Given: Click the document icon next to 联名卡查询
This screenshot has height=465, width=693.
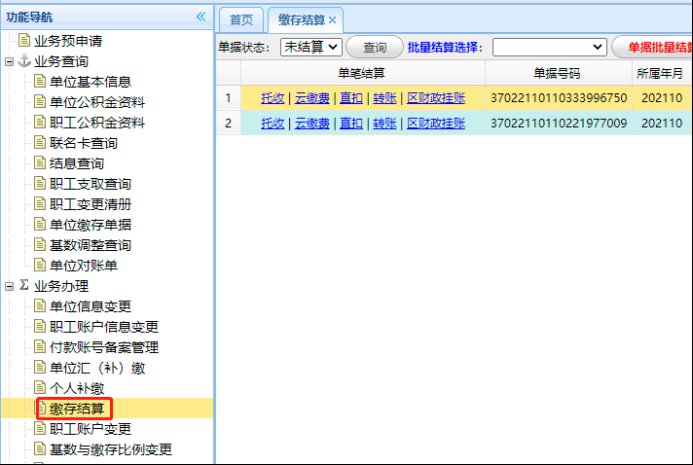Looking at the screenshot, I should tap(40, 143).
